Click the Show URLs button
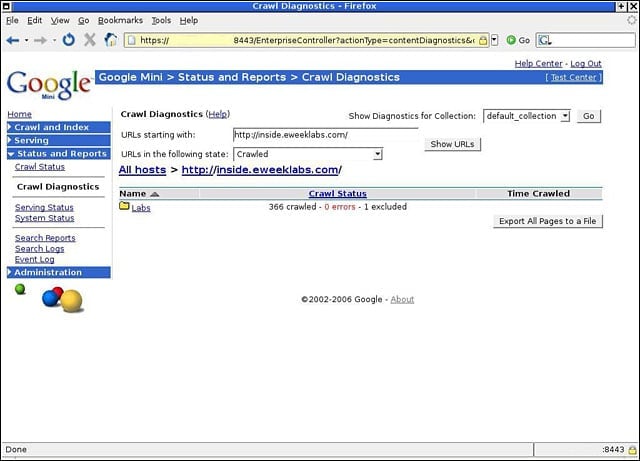The width and height of the screenshot is (640, 461). click(x=452, y=144)
